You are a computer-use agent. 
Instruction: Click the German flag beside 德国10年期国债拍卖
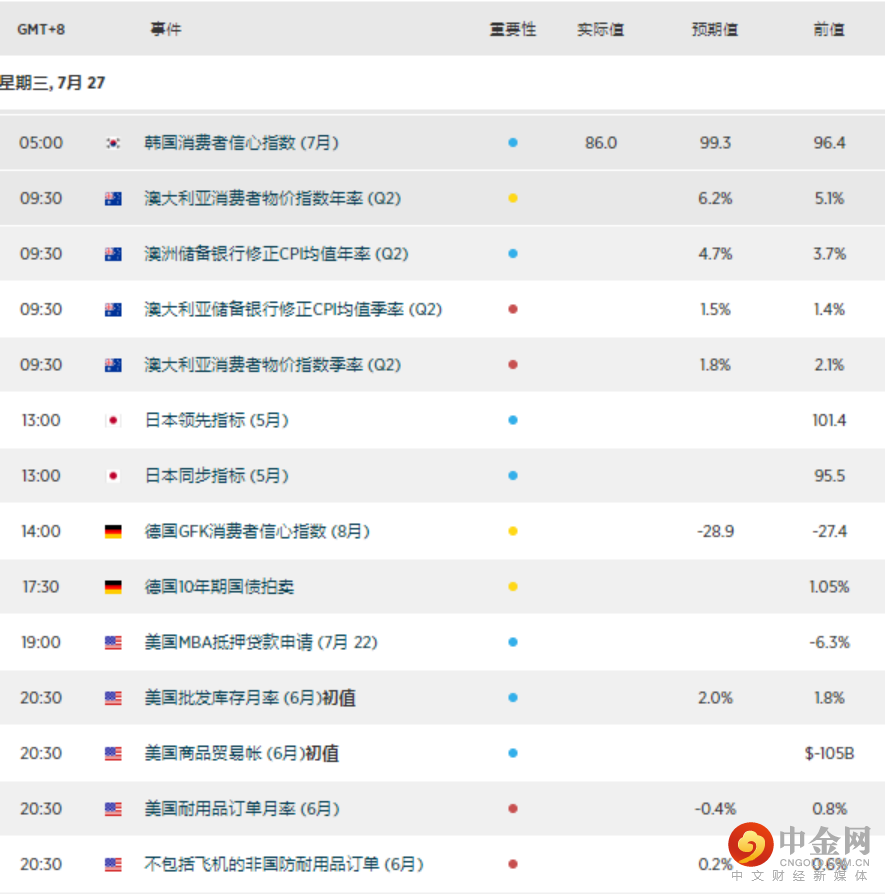click(x=113, y=587)
